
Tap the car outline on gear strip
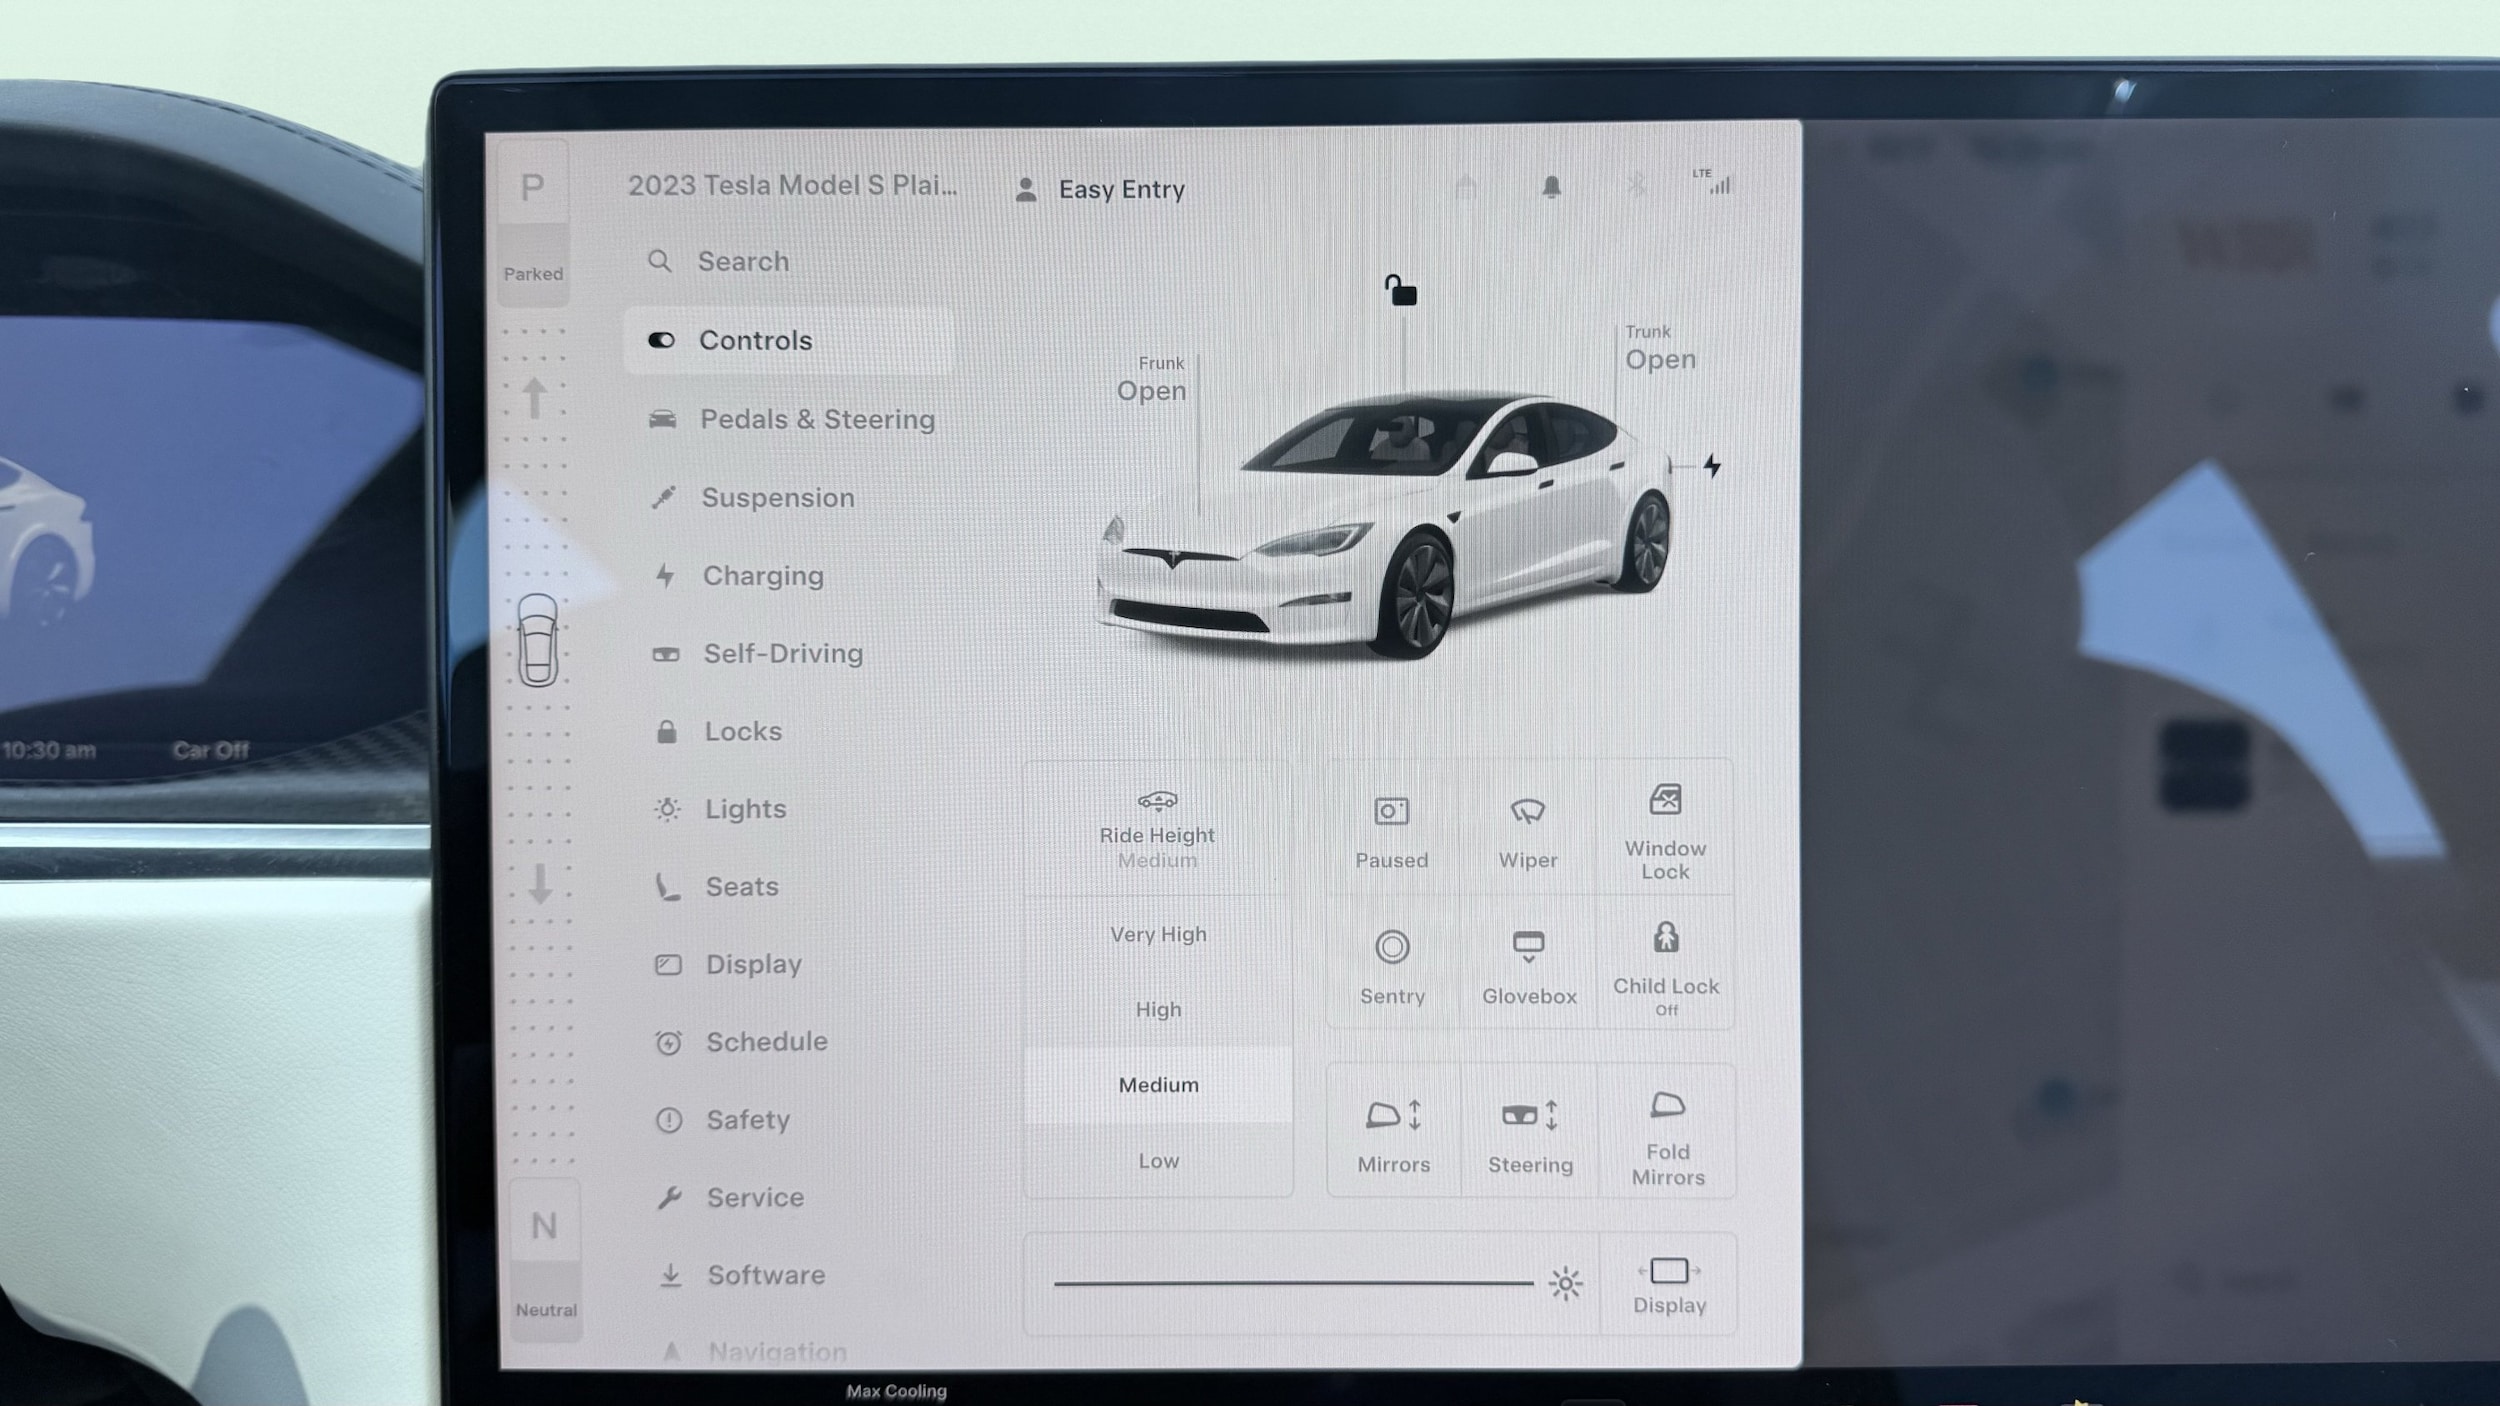(538, 640)
